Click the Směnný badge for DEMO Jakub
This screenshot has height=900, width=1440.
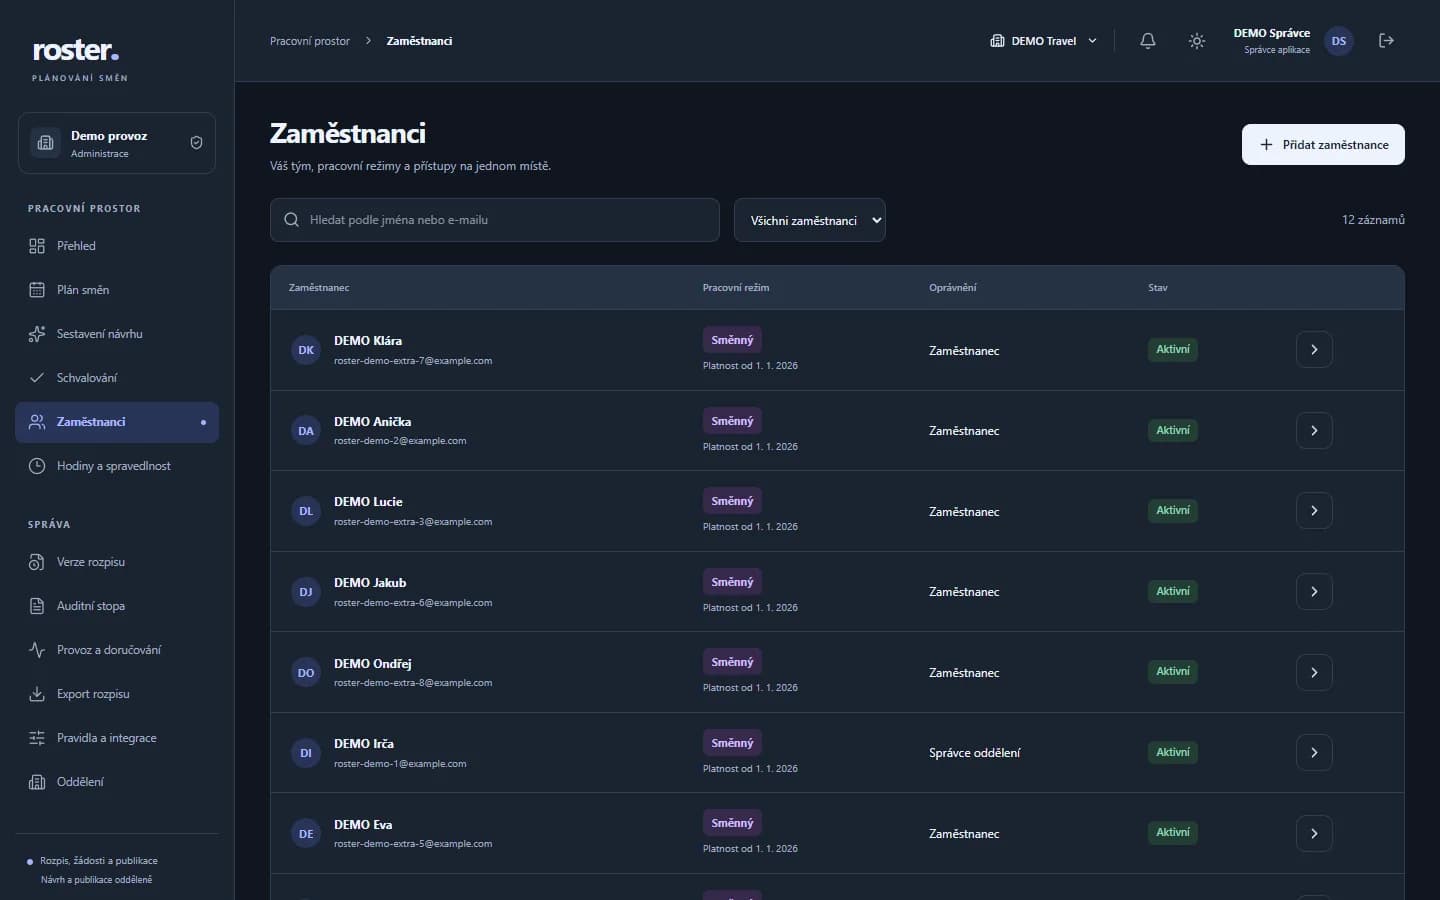[x=732, y=582]
